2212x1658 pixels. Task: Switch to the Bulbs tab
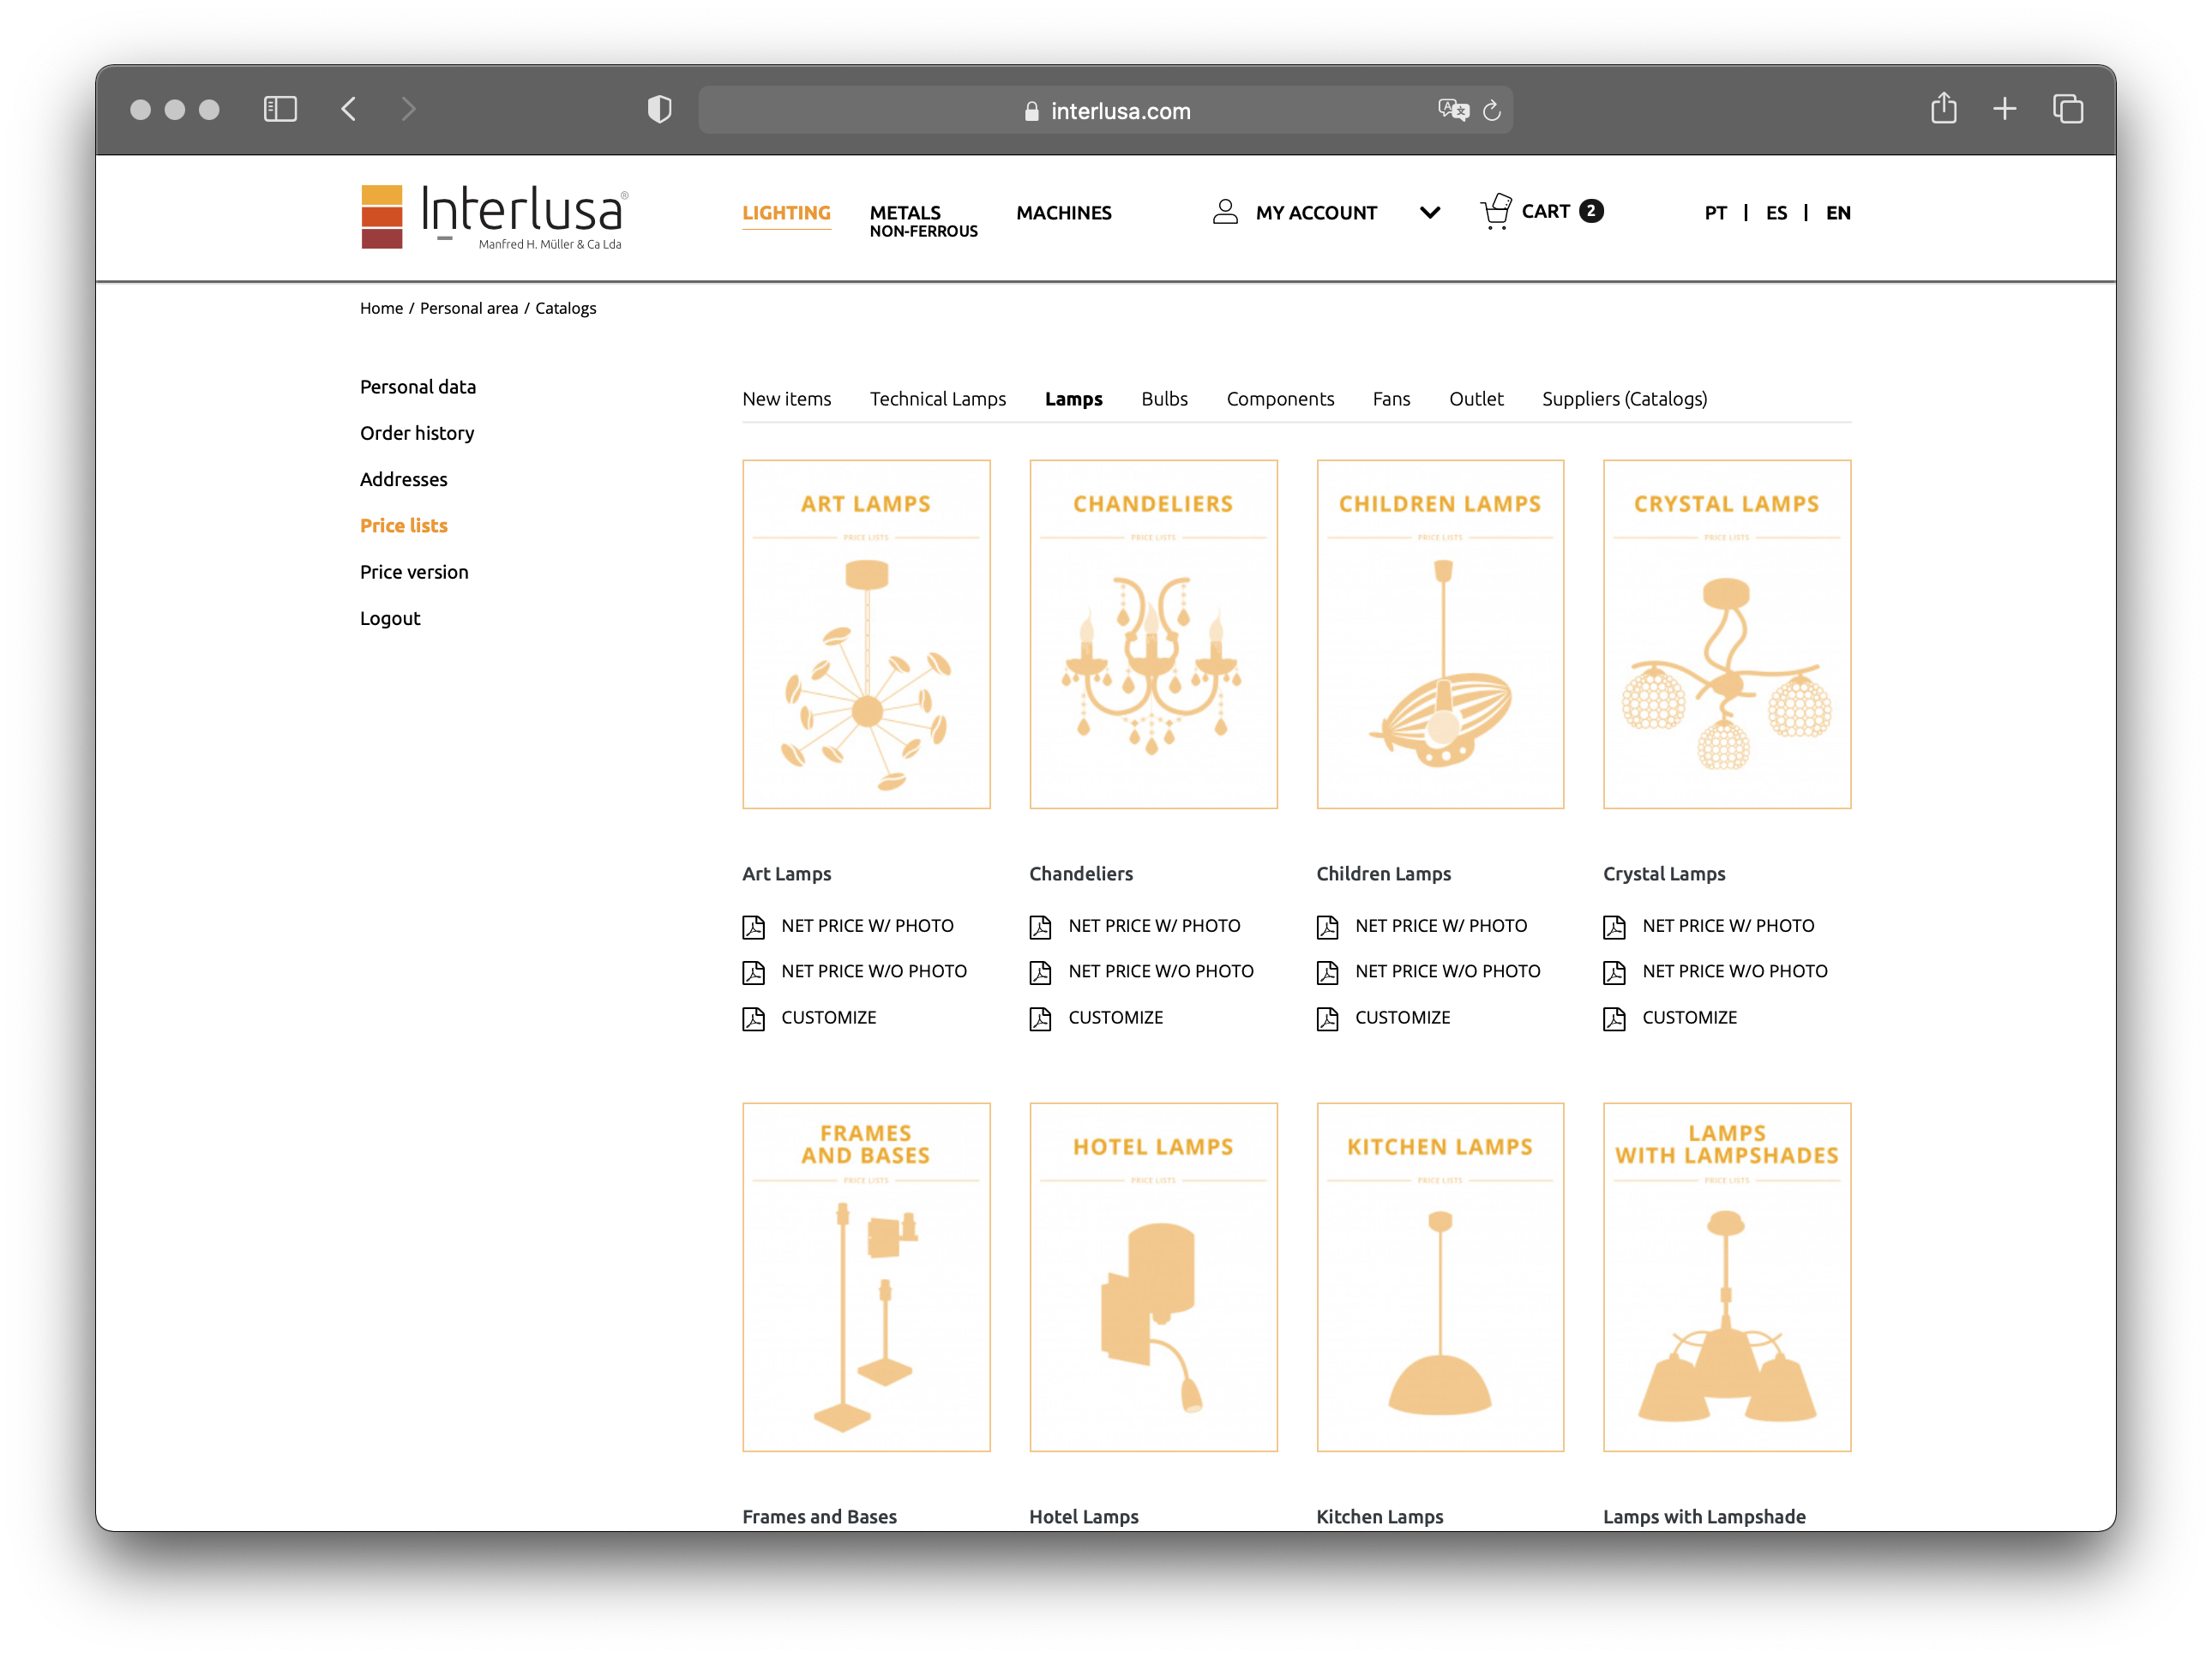click(1164, 399)
